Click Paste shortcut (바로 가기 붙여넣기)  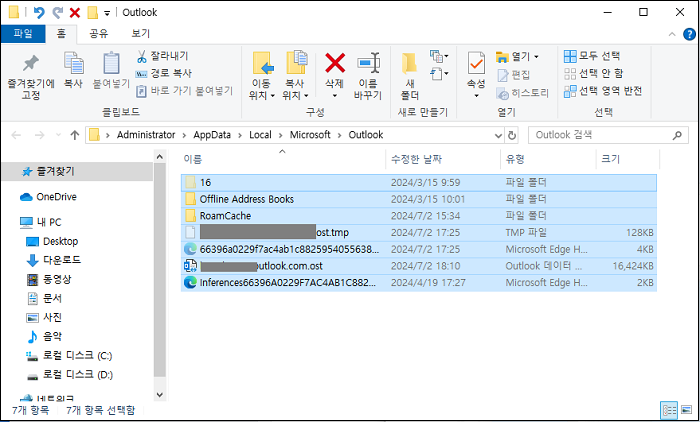[184, 91]
